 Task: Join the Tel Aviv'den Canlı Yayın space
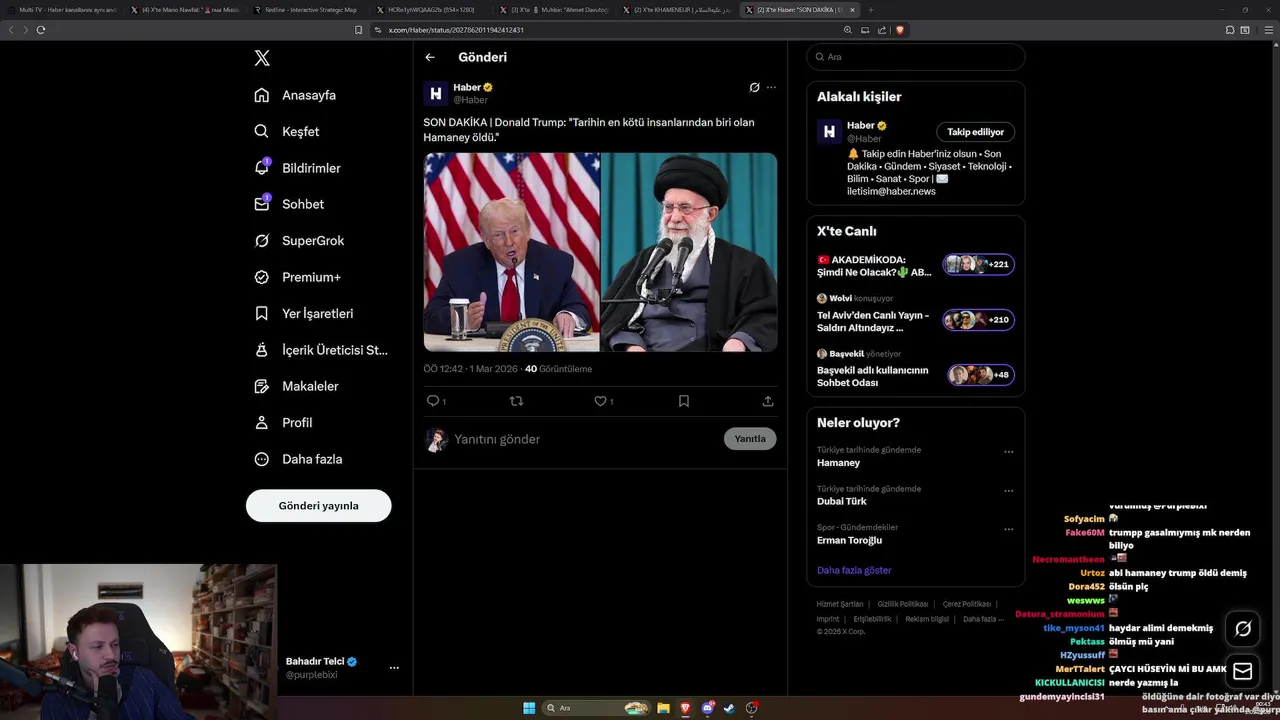[916, 315]
